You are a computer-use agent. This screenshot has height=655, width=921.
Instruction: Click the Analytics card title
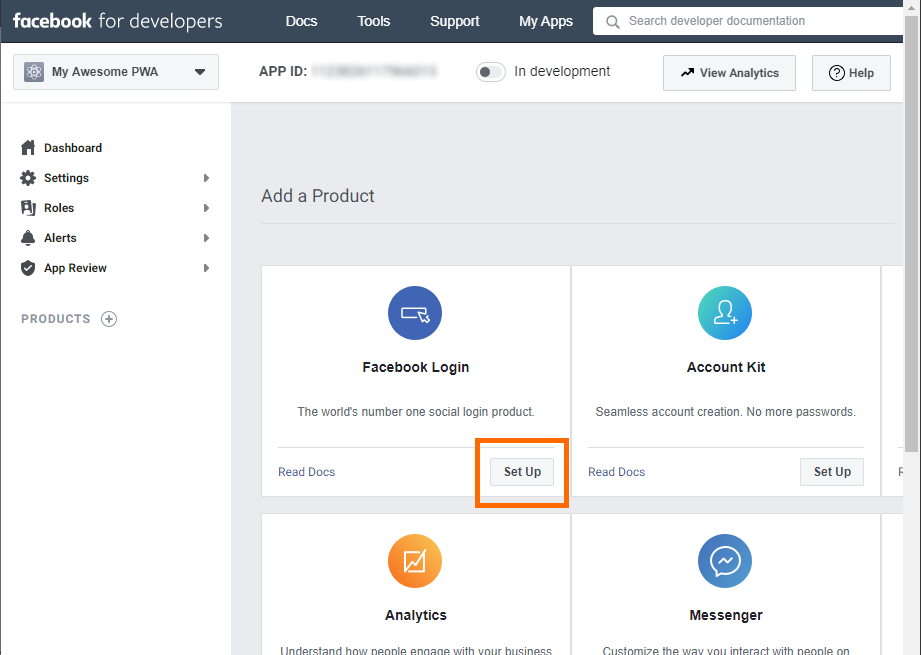pos(415,615)
